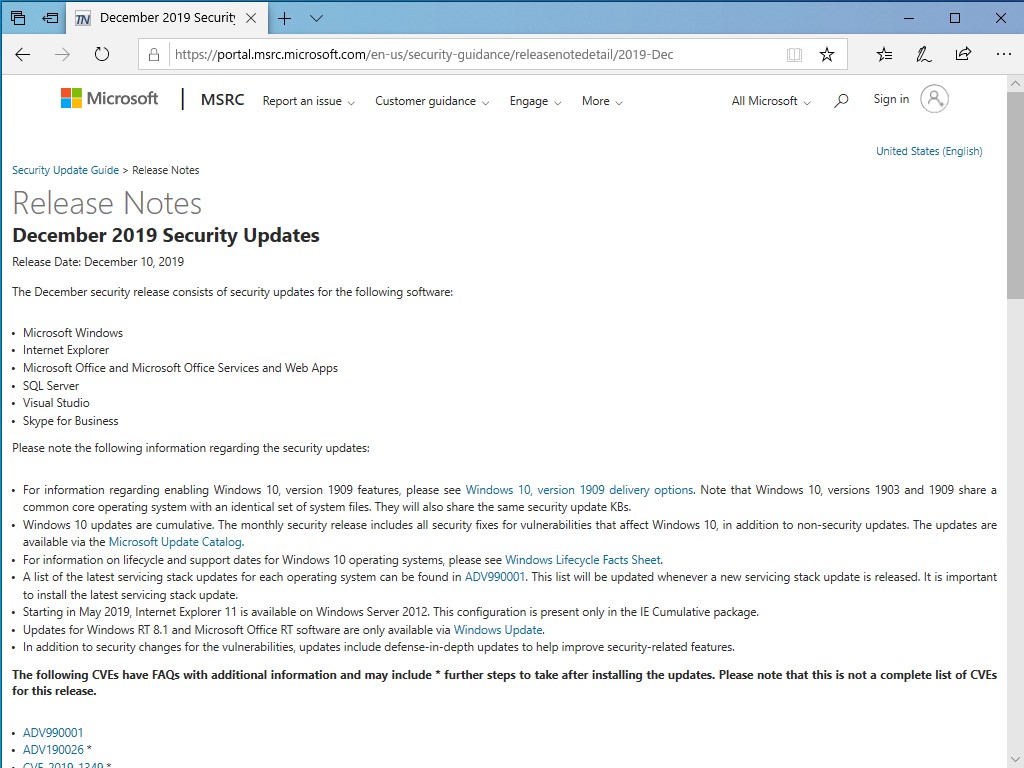
Task: Select 'Internet Explorer' list item
Action: coord(66,350)
